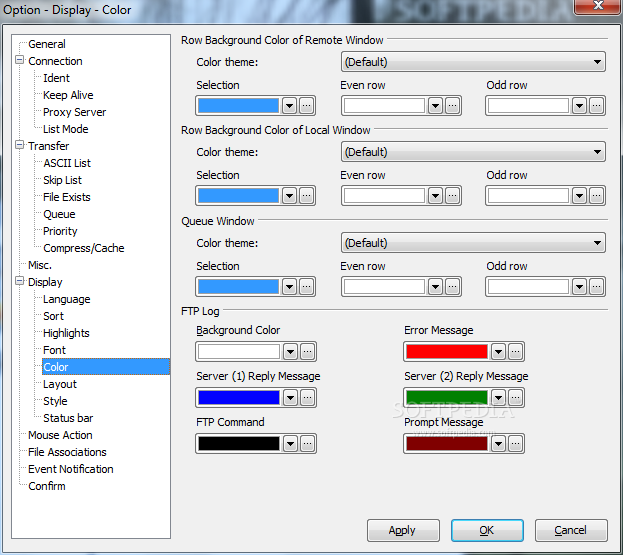
Task: Open the Keep Alive settings page
Action: [x=68, y=95]
